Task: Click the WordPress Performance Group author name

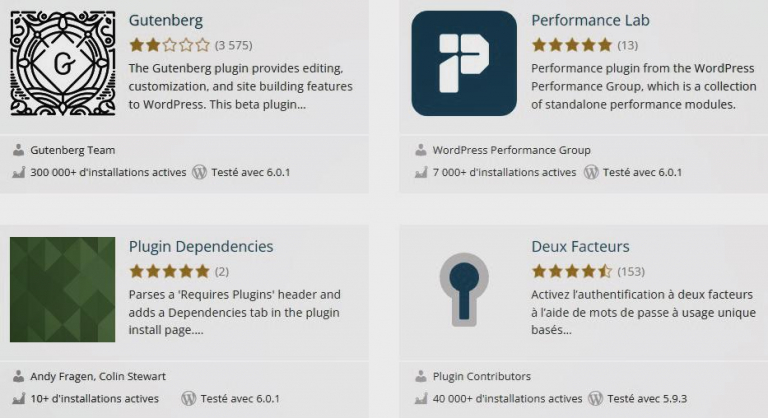Action: (511, 150)
